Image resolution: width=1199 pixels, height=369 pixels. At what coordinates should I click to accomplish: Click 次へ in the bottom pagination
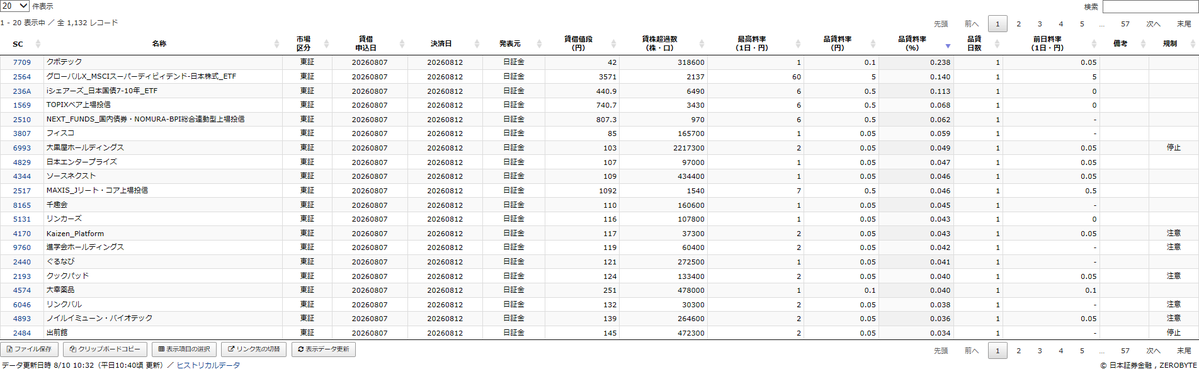point(1153,350)
